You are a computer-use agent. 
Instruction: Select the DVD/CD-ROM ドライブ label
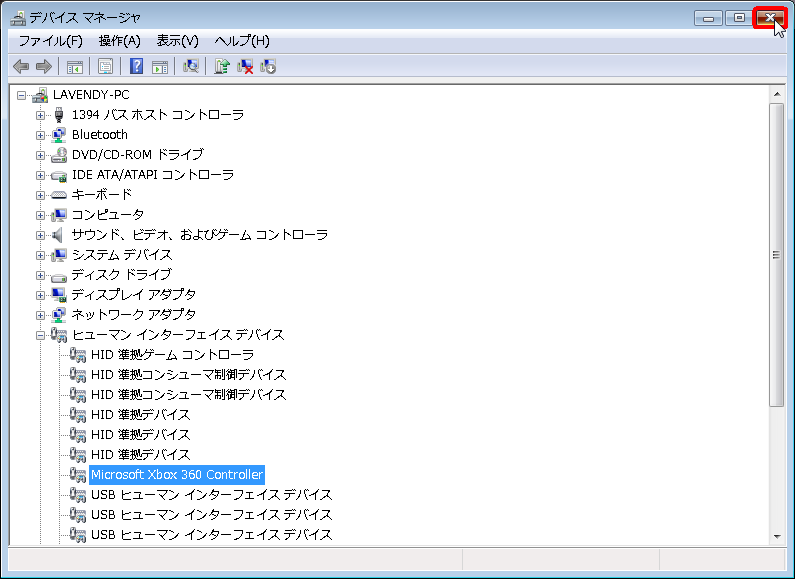point(138,155)
